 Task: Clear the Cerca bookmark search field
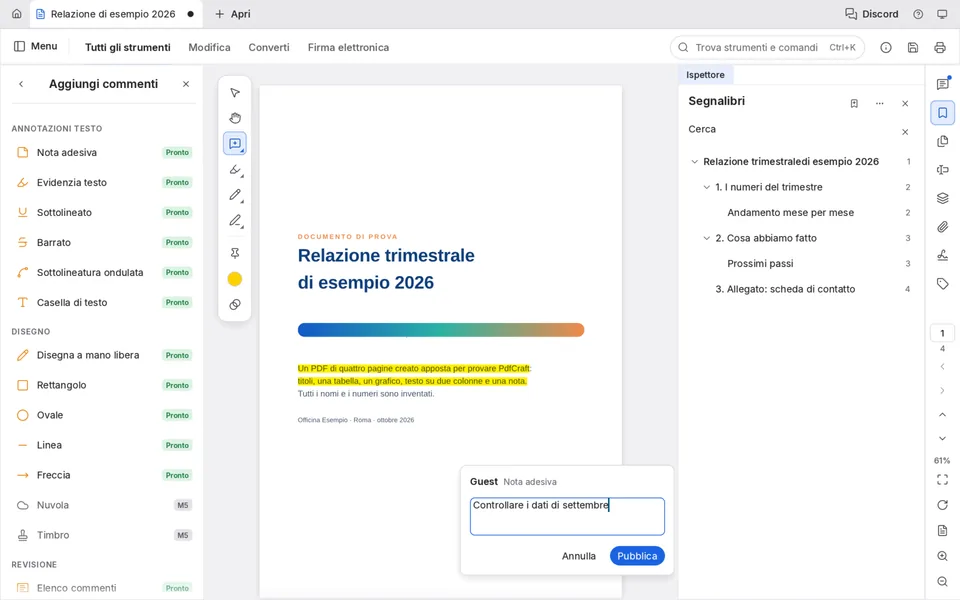click(905, 132)
